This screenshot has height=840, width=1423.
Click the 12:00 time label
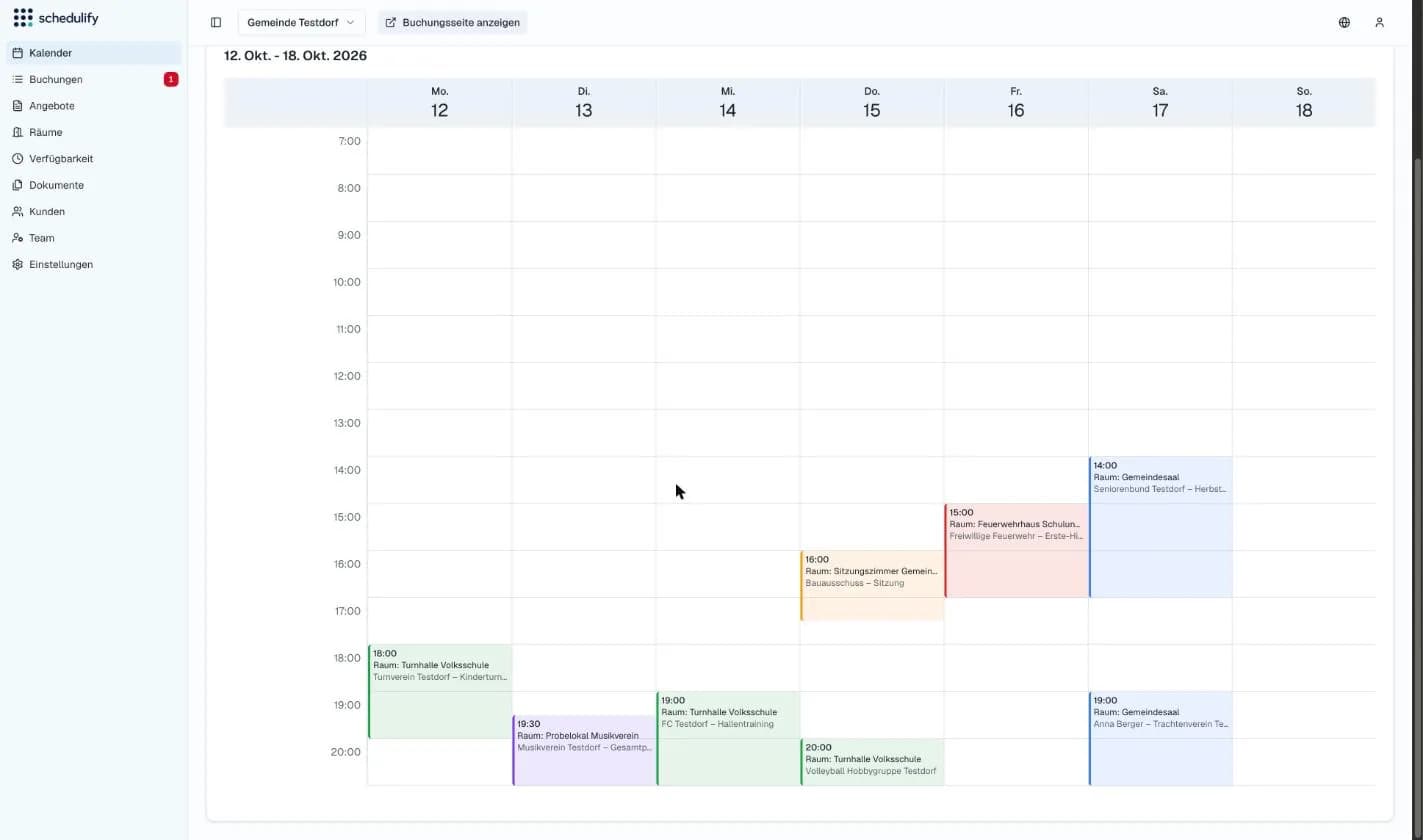(x=346, y=376)
